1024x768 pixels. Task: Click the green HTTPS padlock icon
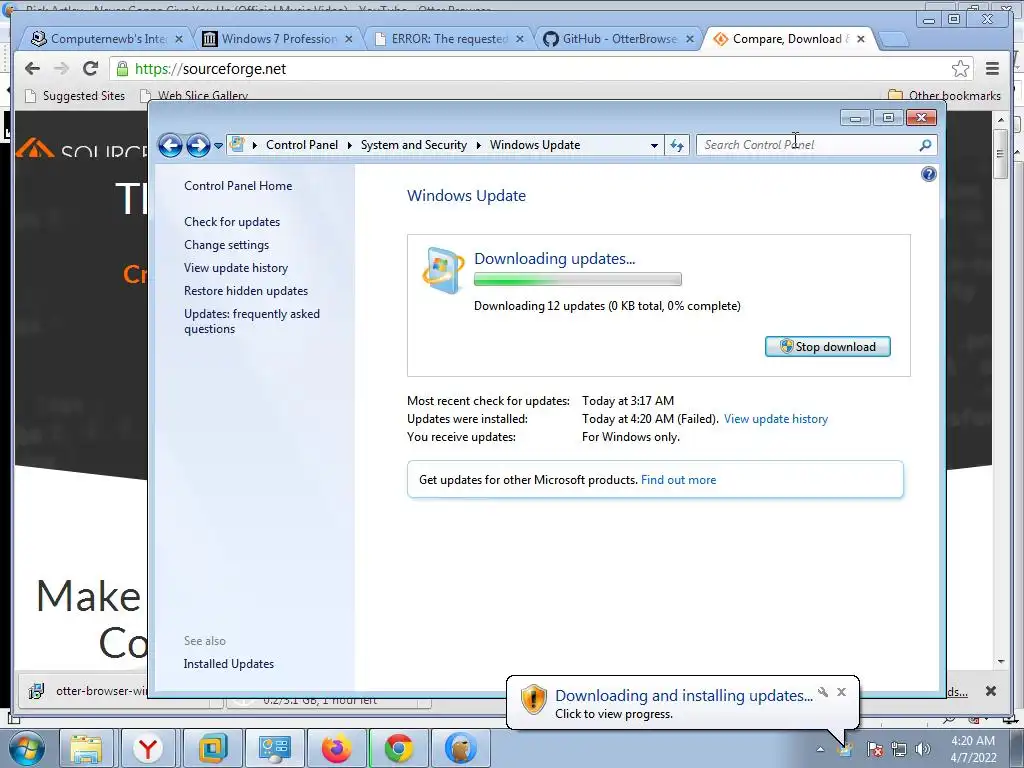pos(122,69)
